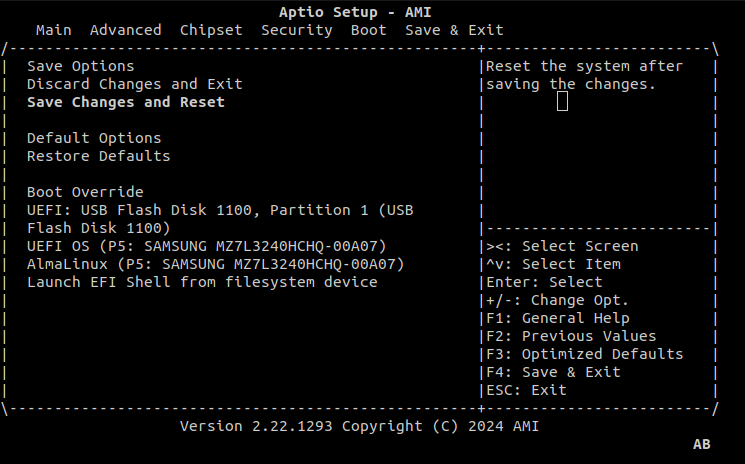745x464 pixels.
Task: Click the Save Options heading
Action: pyautogui.click(x=80, y=66)
